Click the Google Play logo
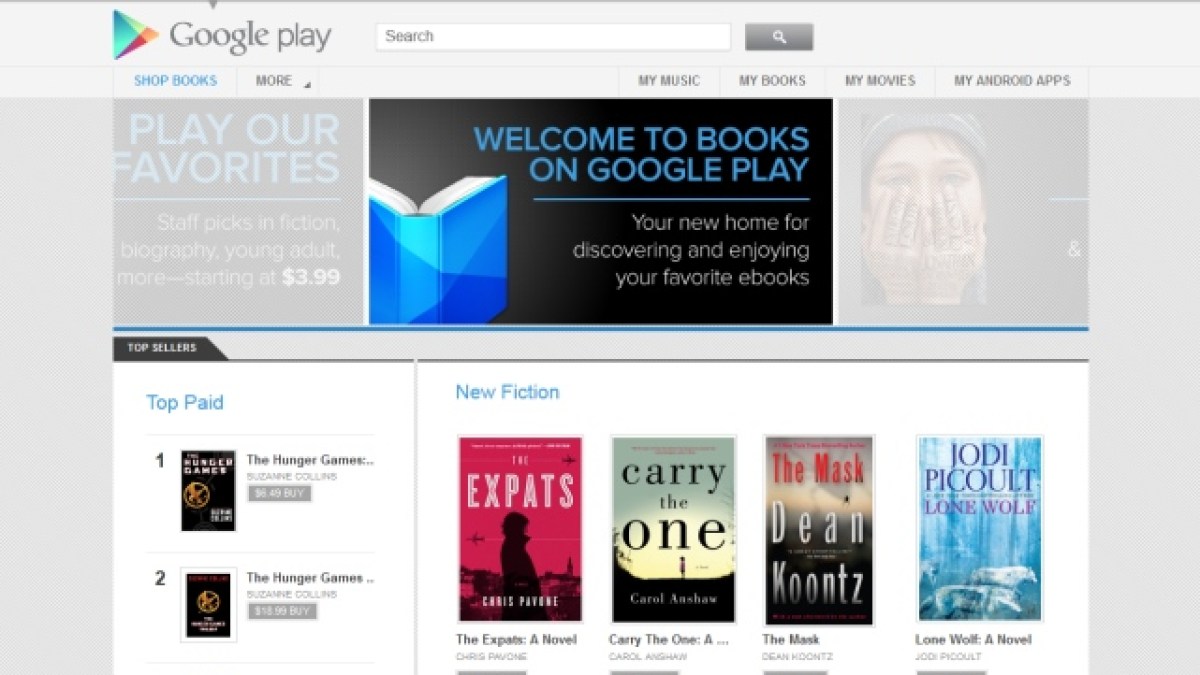Image resolution: width=1200 pixels, height=675 pixels. pos(222,36)
